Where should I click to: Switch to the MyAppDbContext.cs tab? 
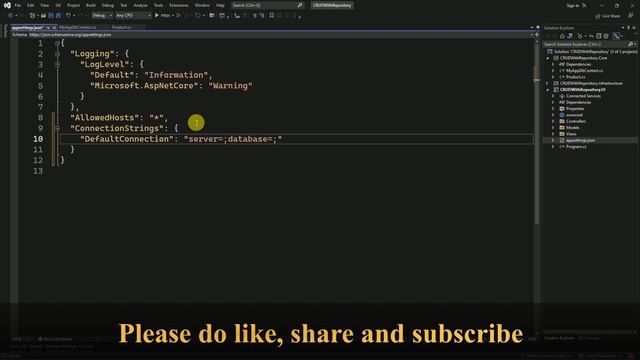click(78, 27)
